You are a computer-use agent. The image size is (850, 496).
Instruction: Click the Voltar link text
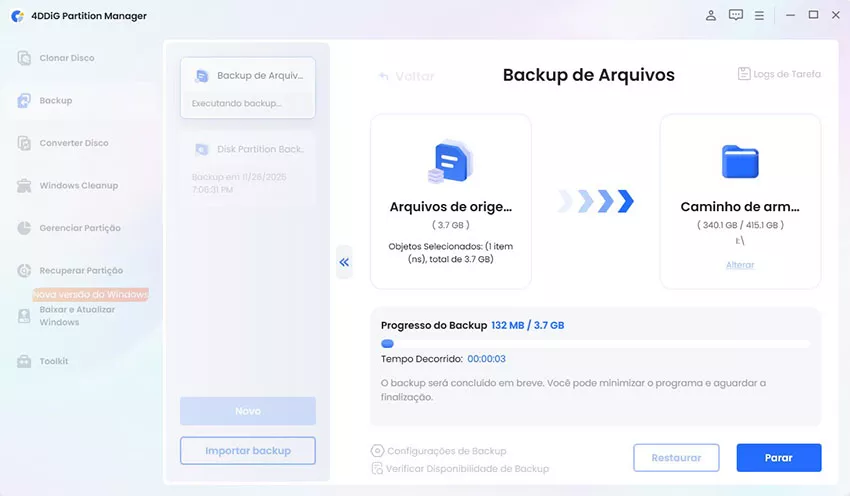[415, 76]
